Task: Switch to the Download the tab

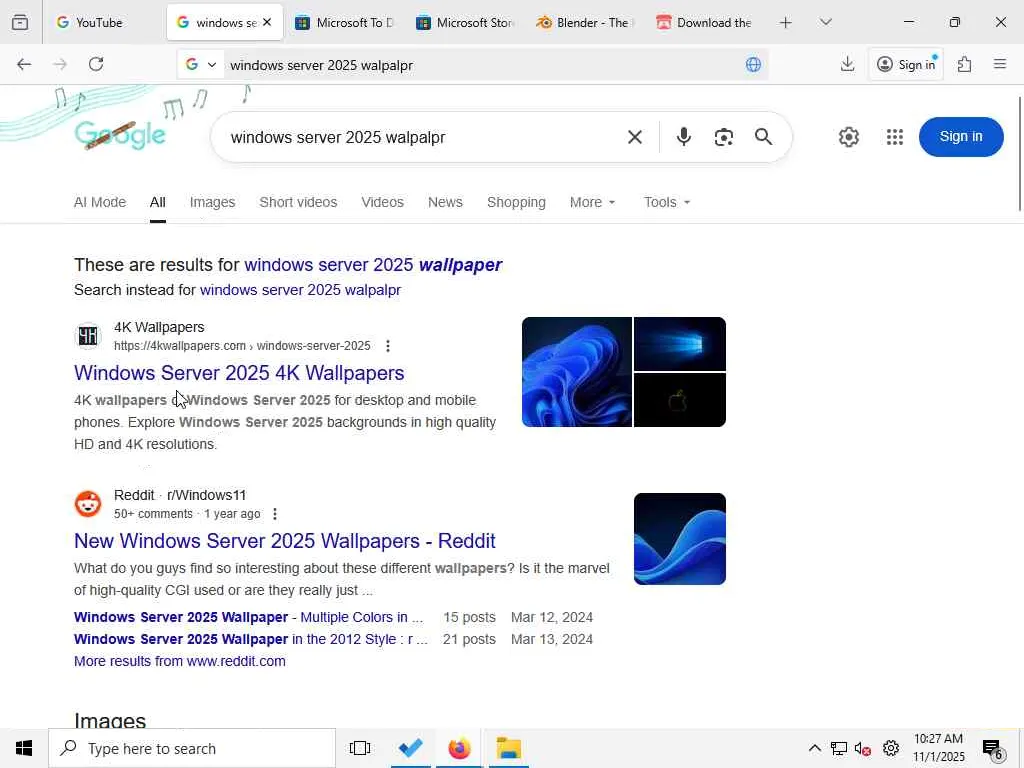Action: (705, 23)
